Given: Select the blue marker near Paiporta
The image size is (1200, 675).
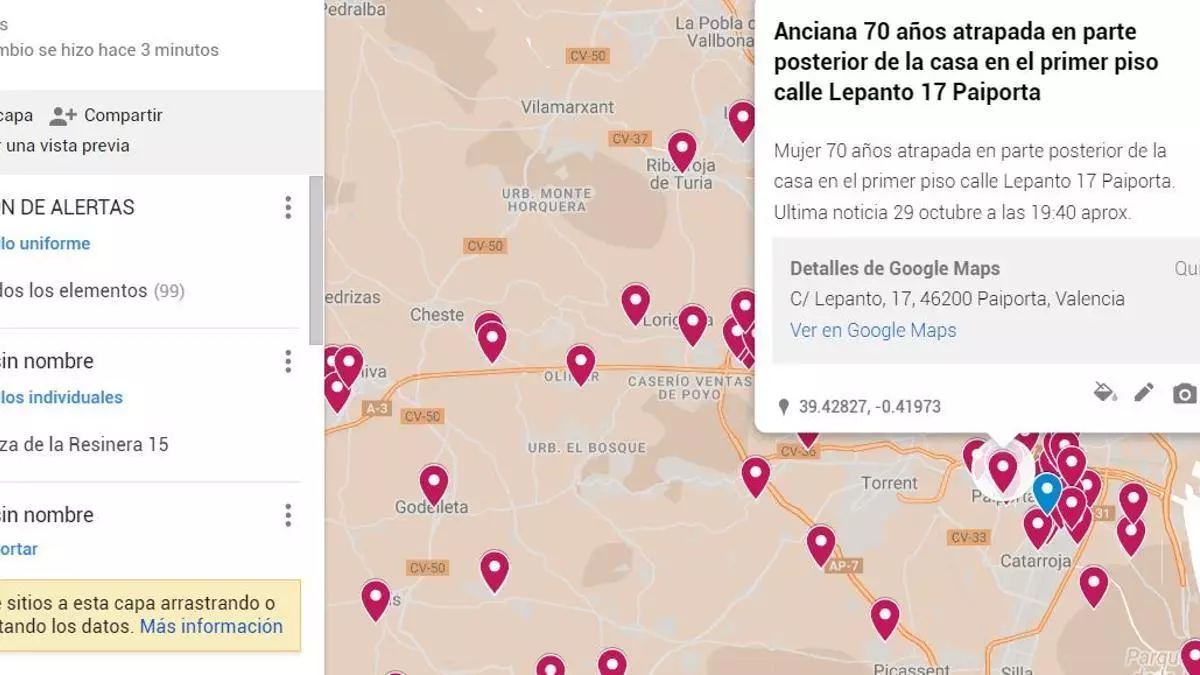Looking at the screenshot, I should point(1047,492).
